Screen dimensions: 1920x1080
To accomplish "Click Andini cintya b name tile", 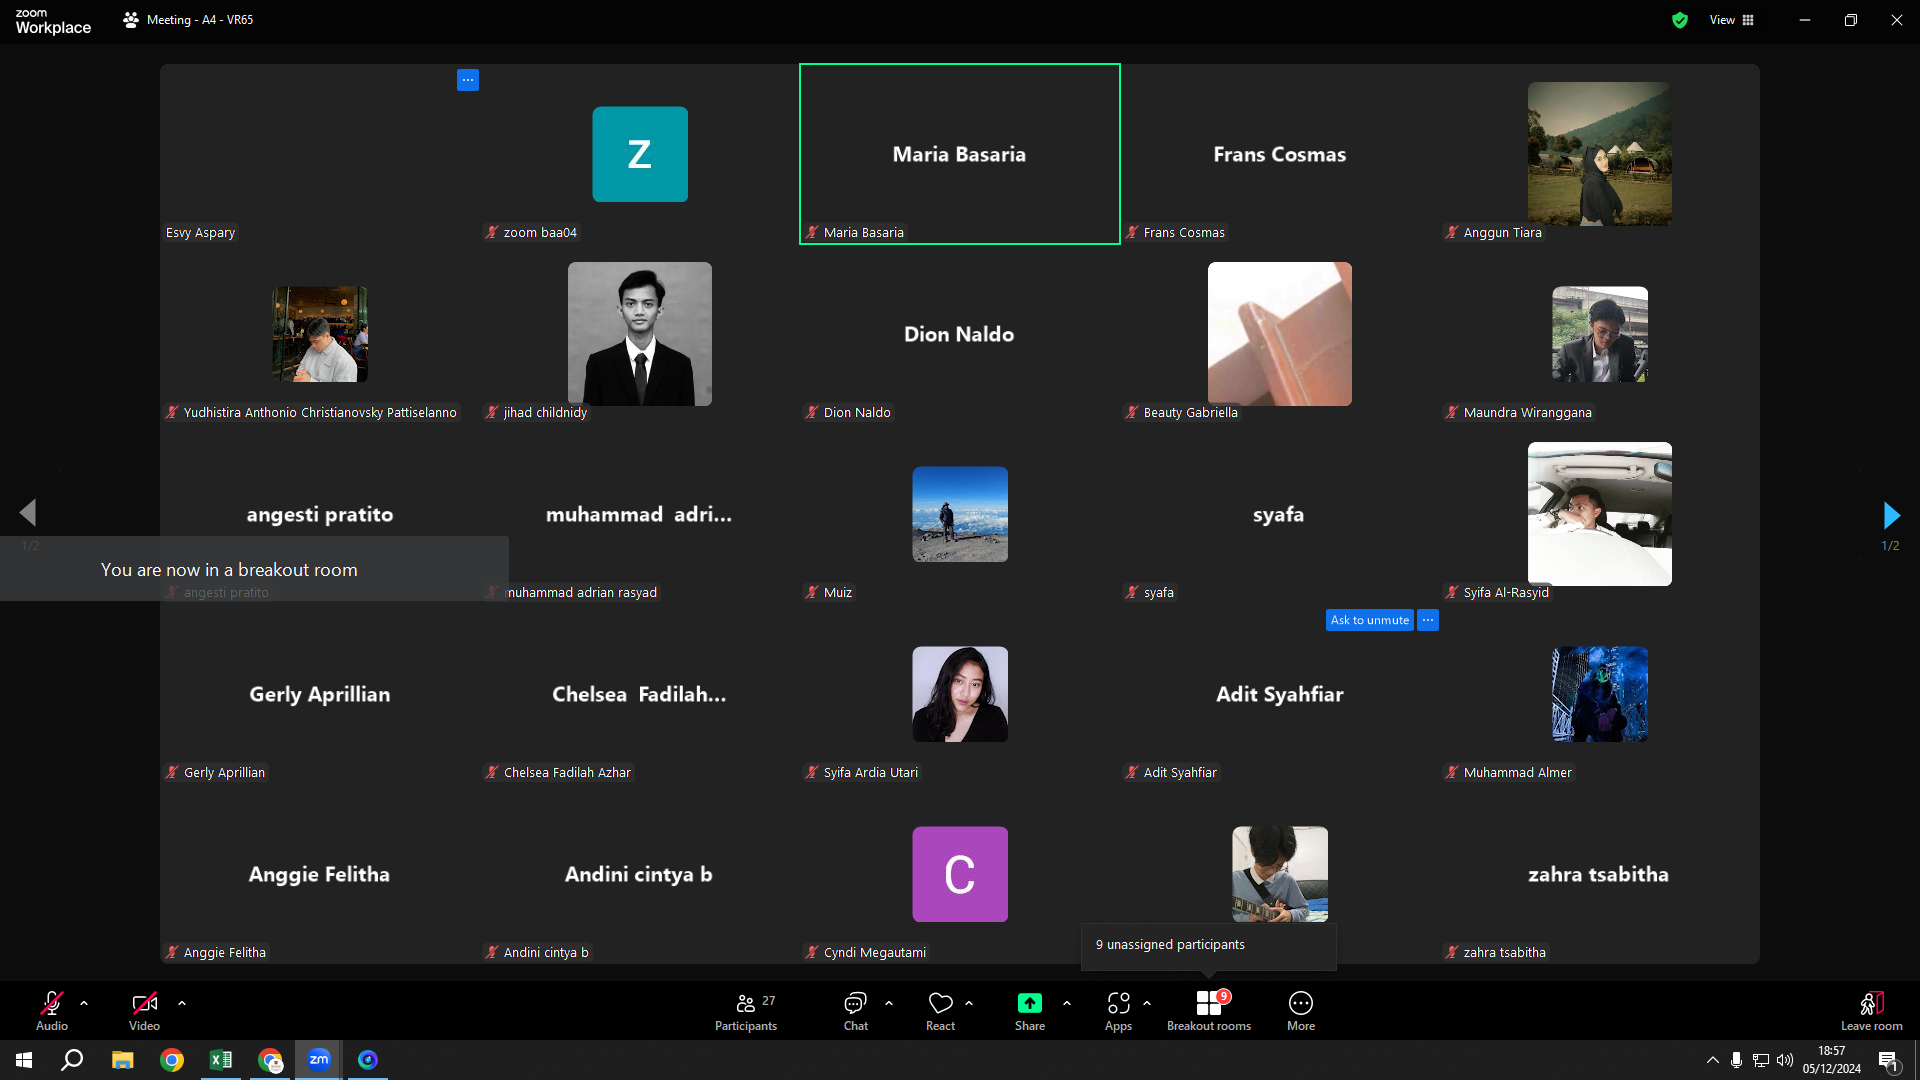I will [x=640, y=874].
